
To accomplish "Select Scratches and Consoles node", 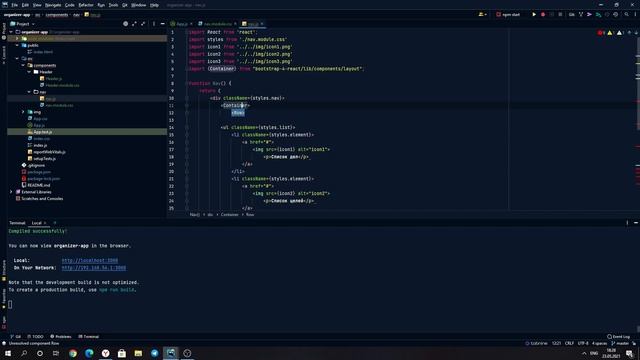I will point(42,199).
